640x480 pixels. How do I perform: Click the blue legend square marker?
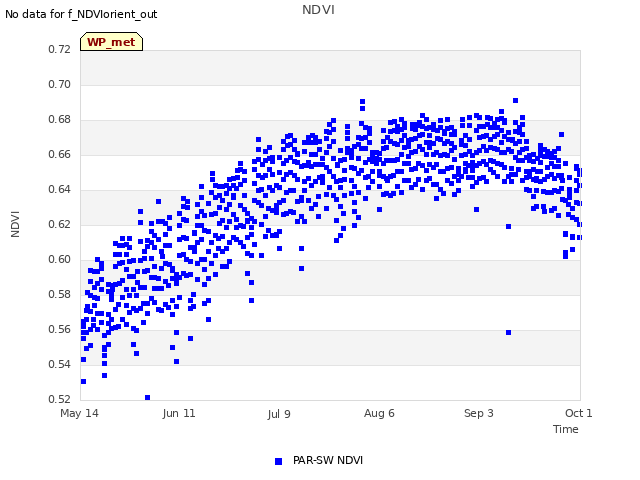click(x=278, y=461)
